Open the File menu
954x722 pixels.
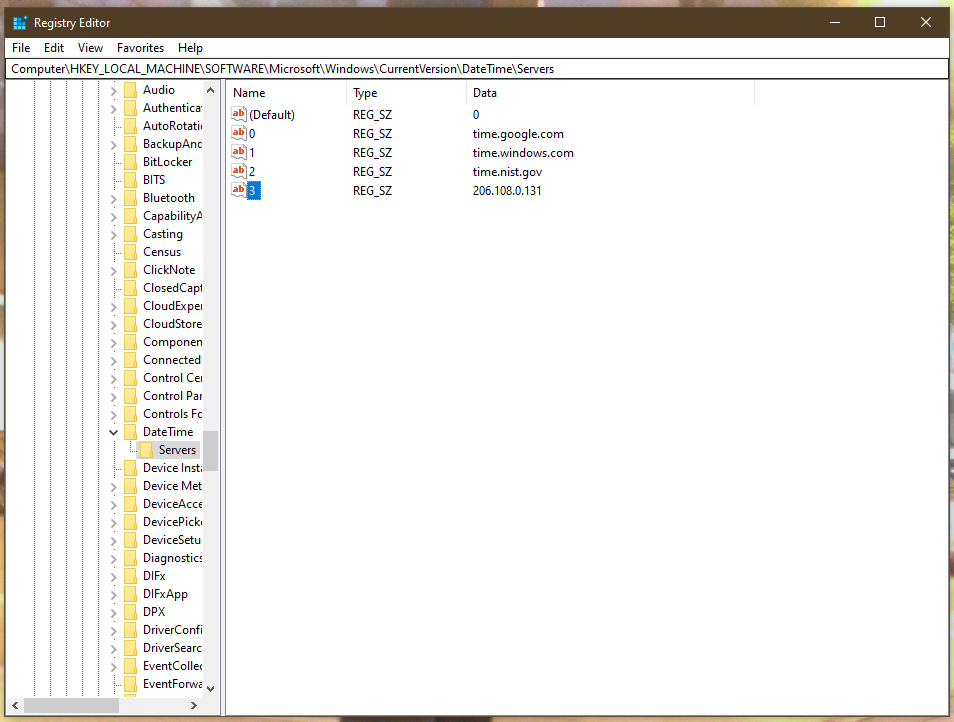[20, 47]
